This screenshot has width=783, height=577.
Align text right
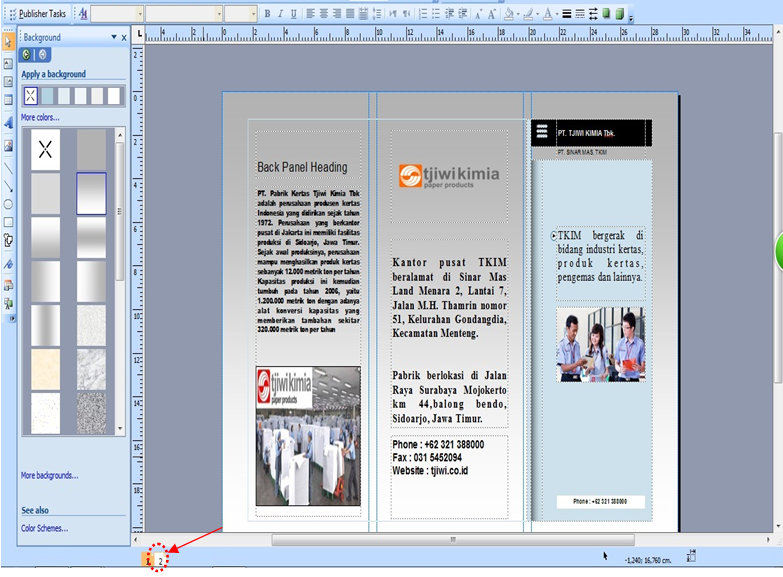pyautogui.click(x=337, y=14)
